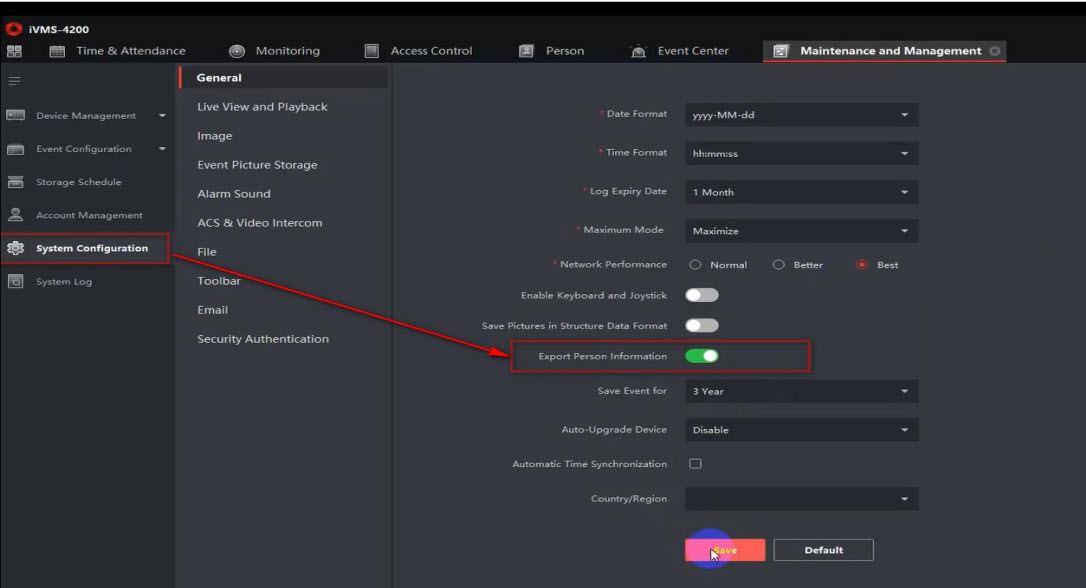Open the Country/Region combo box
This screenshot has height=588, width=1086.
tap(801, 499)
